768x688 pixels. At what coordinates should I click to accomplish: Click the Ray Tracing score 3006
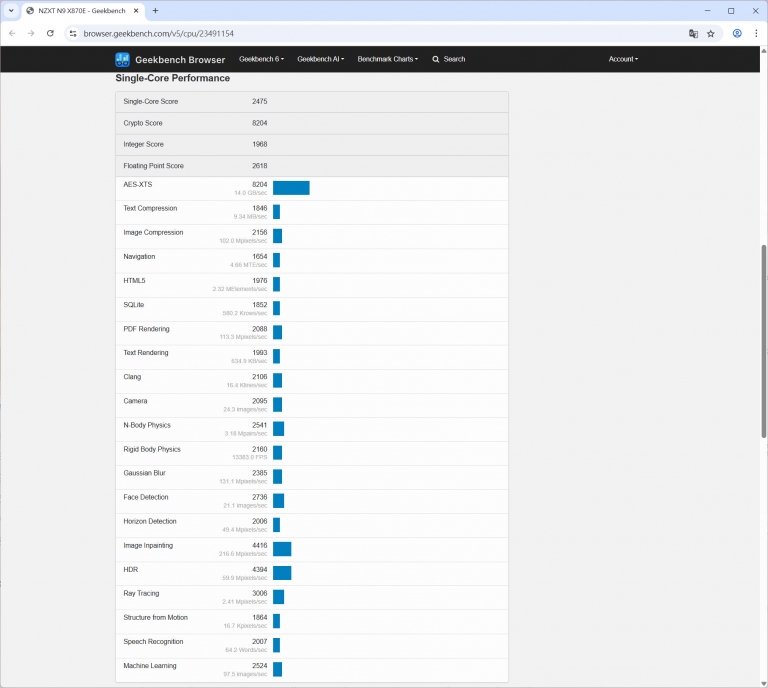click(260, 593)
